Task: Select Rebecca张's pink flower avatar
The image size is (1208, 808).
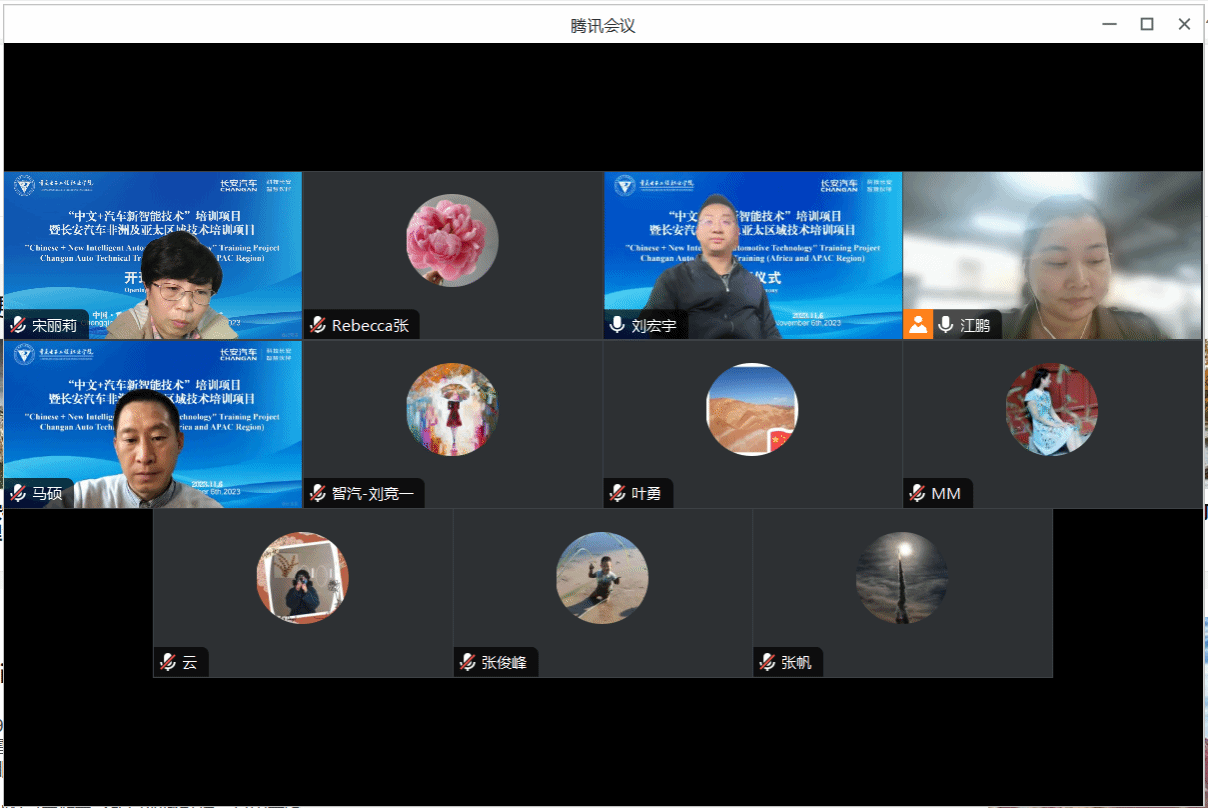Action: click(452, 241)
